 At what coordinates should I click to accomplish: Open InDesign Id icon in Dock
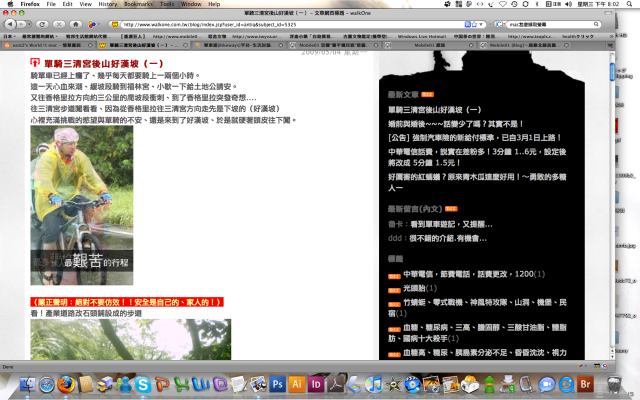pyautogui.click(x=316, y=384)
